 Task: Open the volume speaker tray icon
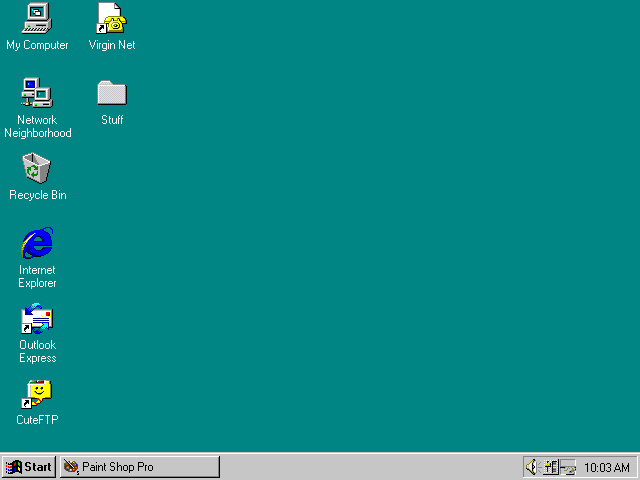pos(531,467)
